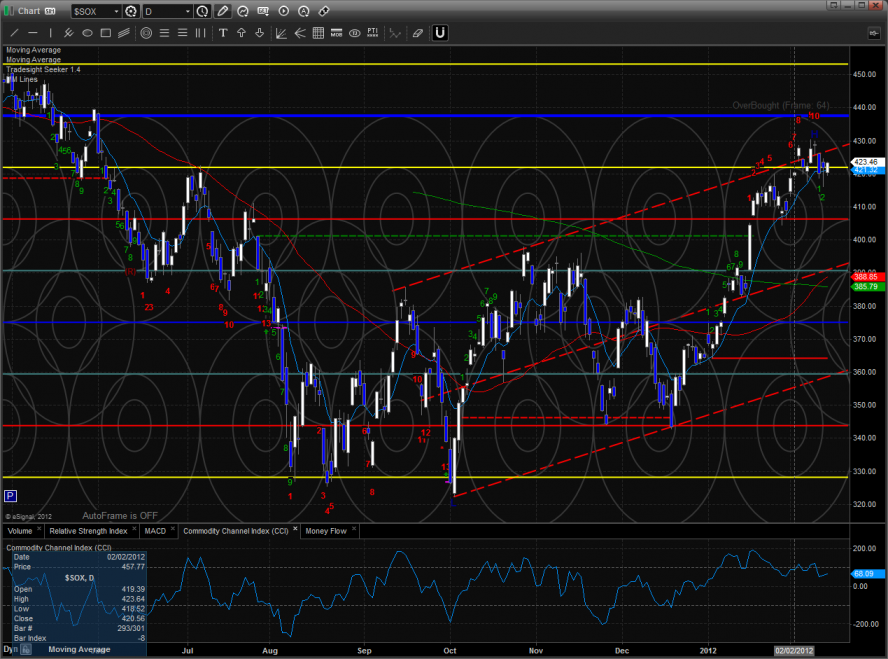Image resolution: width=888 pixels, height=659 pixels.
Task: Select the Elliott wave zigzag tool
Action: [x=395, y=33]
